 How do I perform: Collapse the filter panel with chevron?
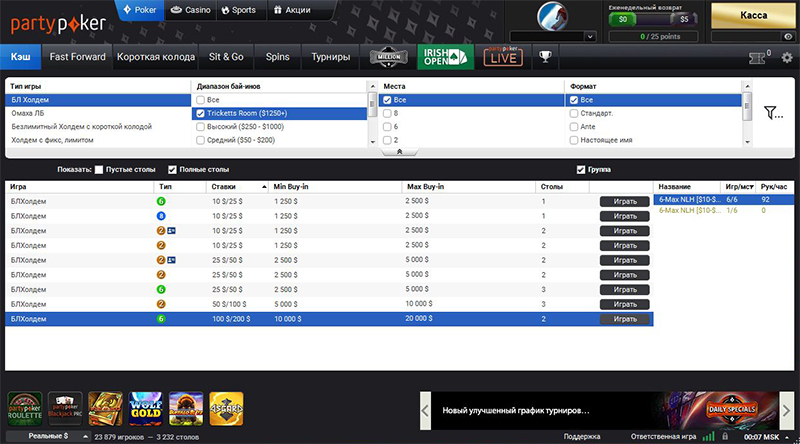[399, 152]
